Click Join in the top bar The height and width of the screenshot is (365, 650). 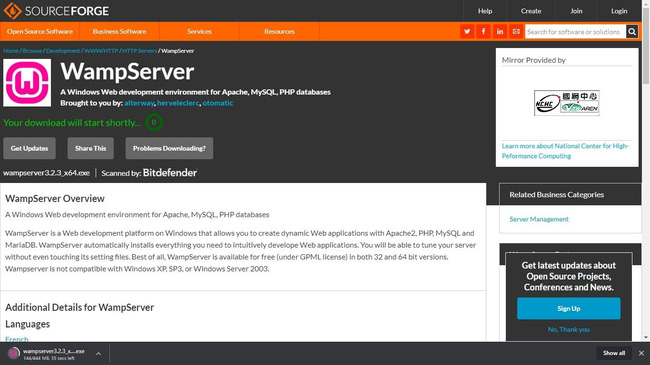tap(576, 11)
